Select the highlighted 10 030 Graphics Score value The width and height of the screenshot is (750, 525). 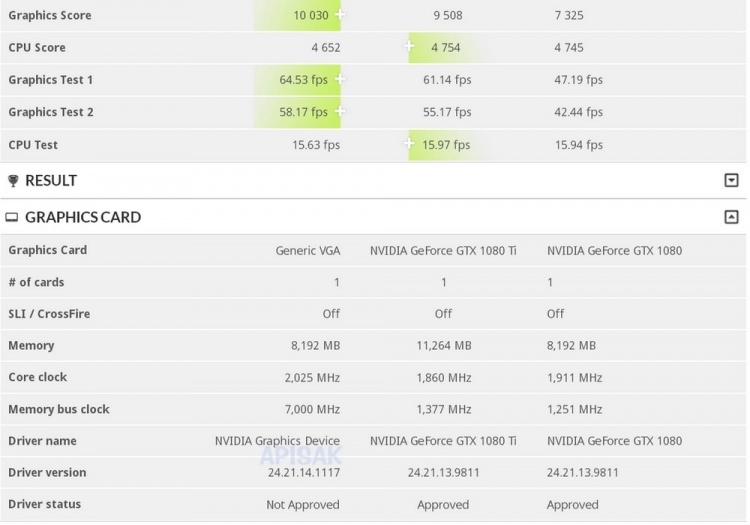pos(312,15)
